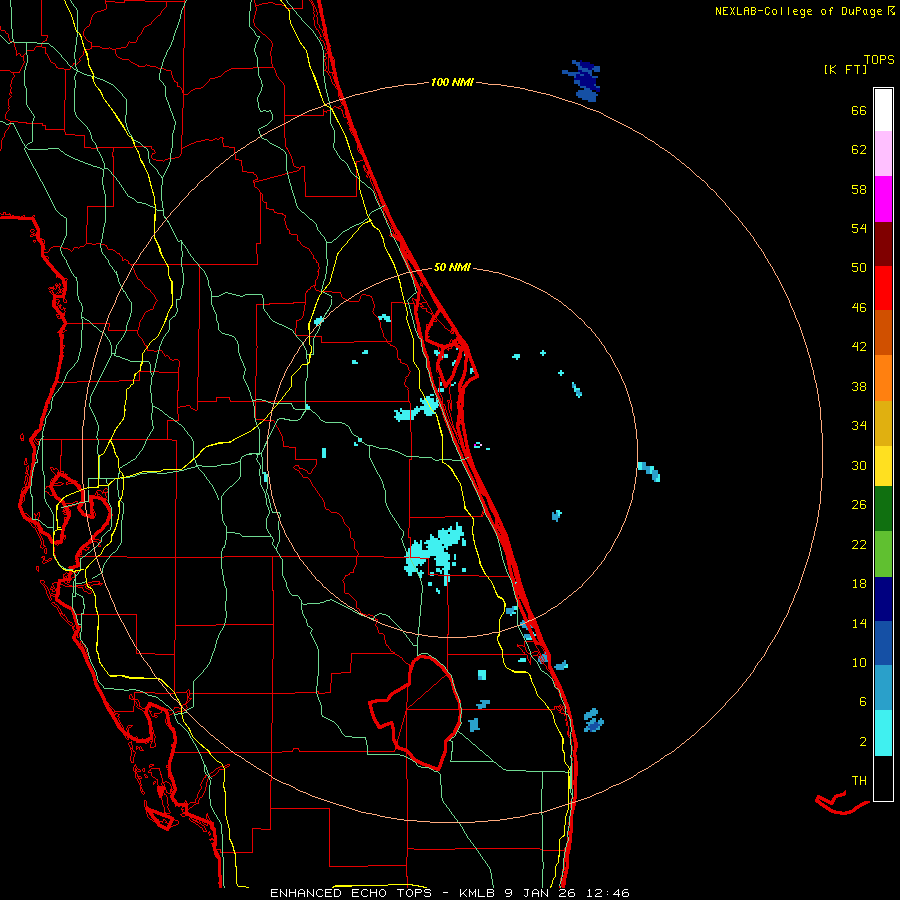Click legend value 30

[859, 465]
